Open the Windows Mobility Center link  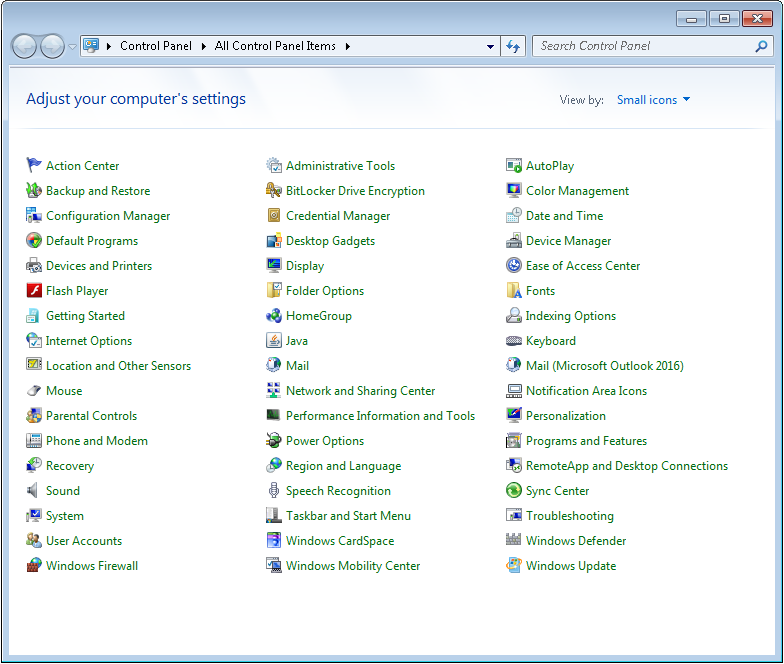click(x=353, y=566)
